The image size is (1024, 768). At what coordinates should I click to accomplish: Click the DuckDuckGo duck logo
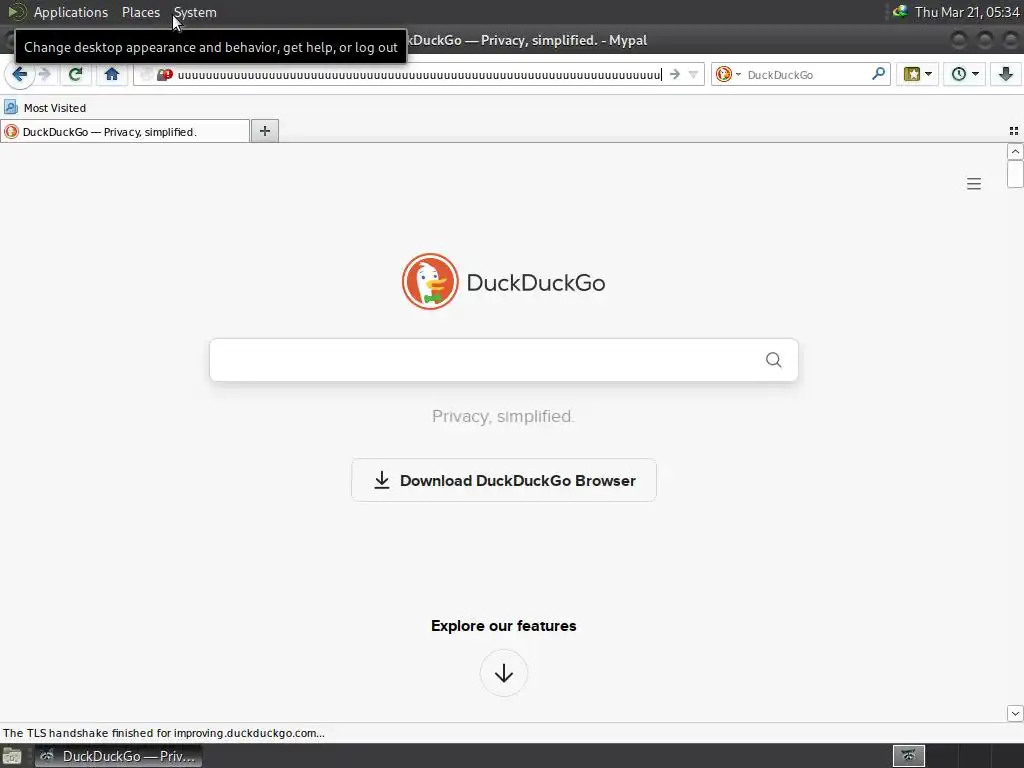tap(430, 281)
